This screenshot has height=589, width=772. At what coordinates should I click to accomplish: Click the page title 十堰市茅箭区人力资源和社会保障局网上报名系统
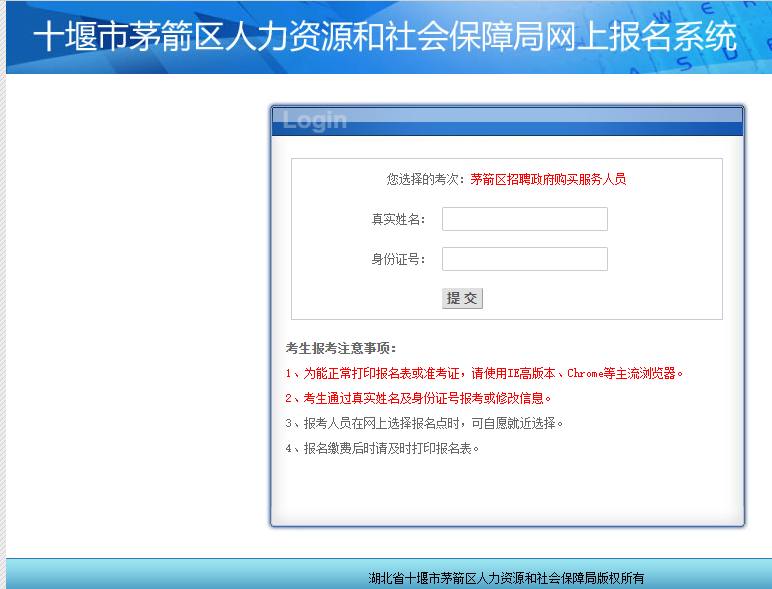[385, 36]
